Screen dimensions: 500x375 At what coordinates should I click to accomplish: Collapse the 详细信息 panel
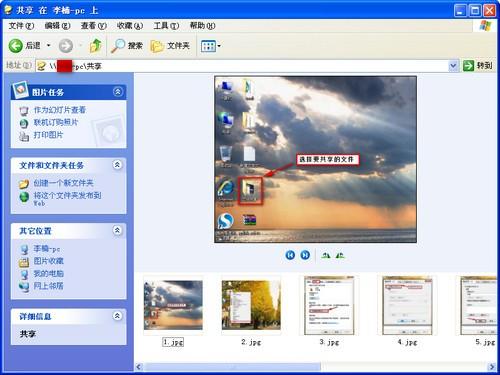117,316
